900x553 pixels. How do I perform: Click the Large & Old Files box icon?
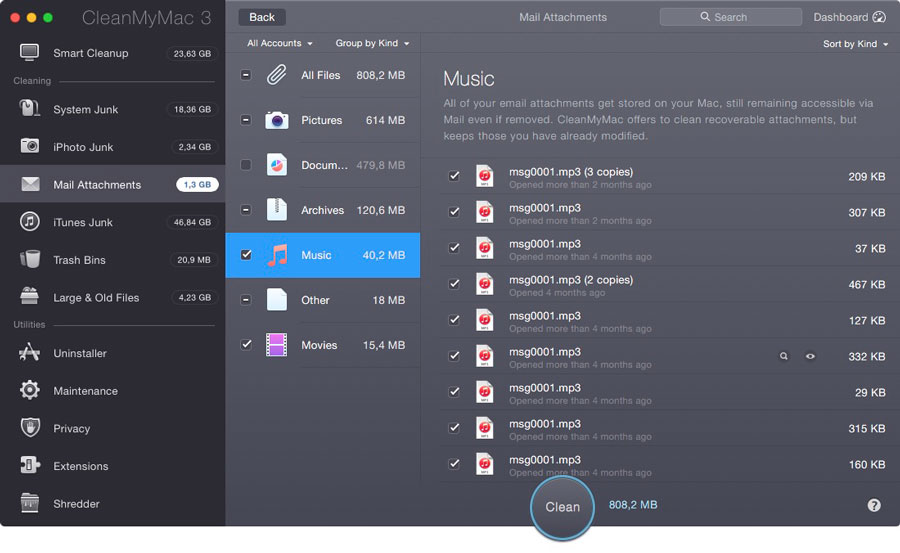(29, 296)
